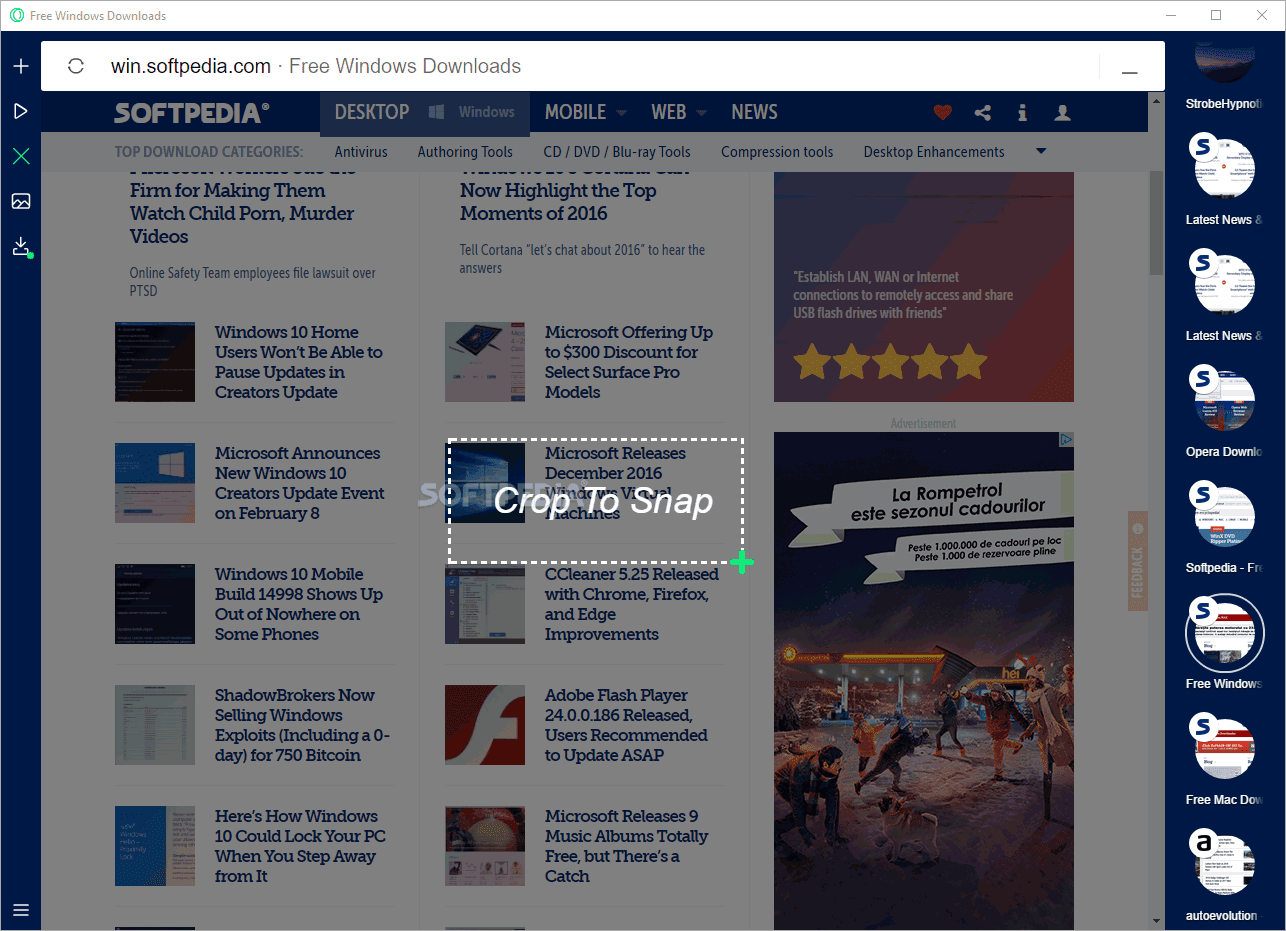Open Microsoft Releases 9 Music Albums article
Image resolution: width=1286 pixels, height=931 pixels.
[626, 846]
